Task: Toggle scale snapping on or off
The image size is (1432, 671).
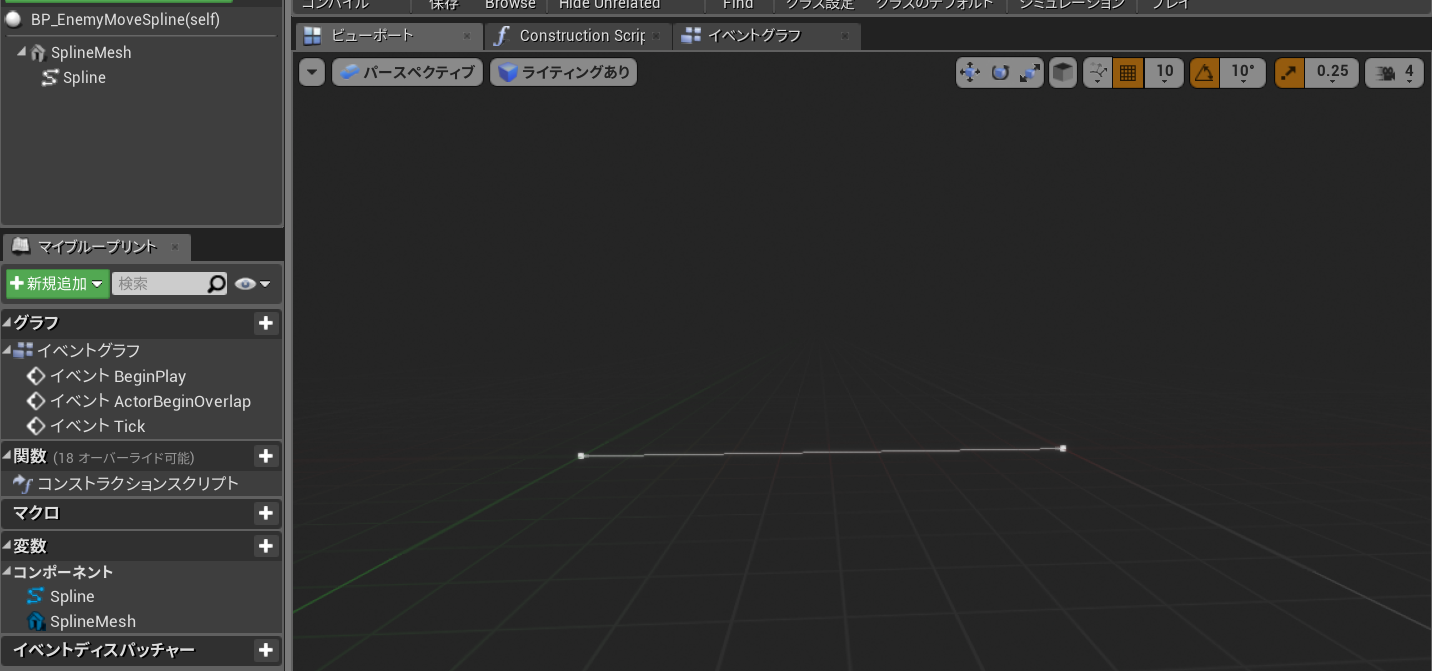Action: (x=1289, y=72)
